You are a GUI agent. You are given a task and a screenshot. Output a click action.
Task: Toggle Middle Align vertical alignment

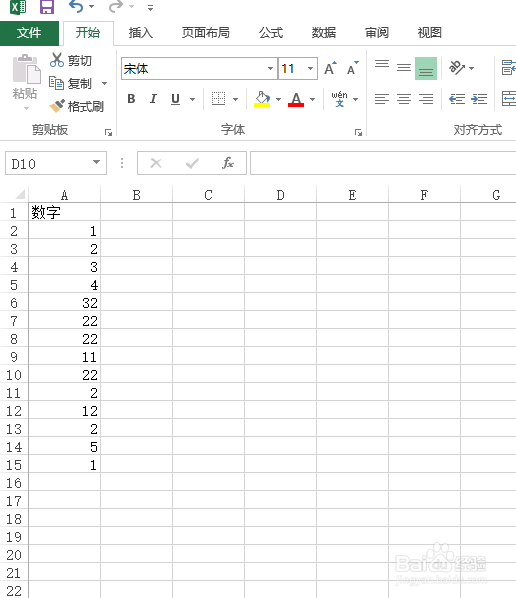pos(404,68)
